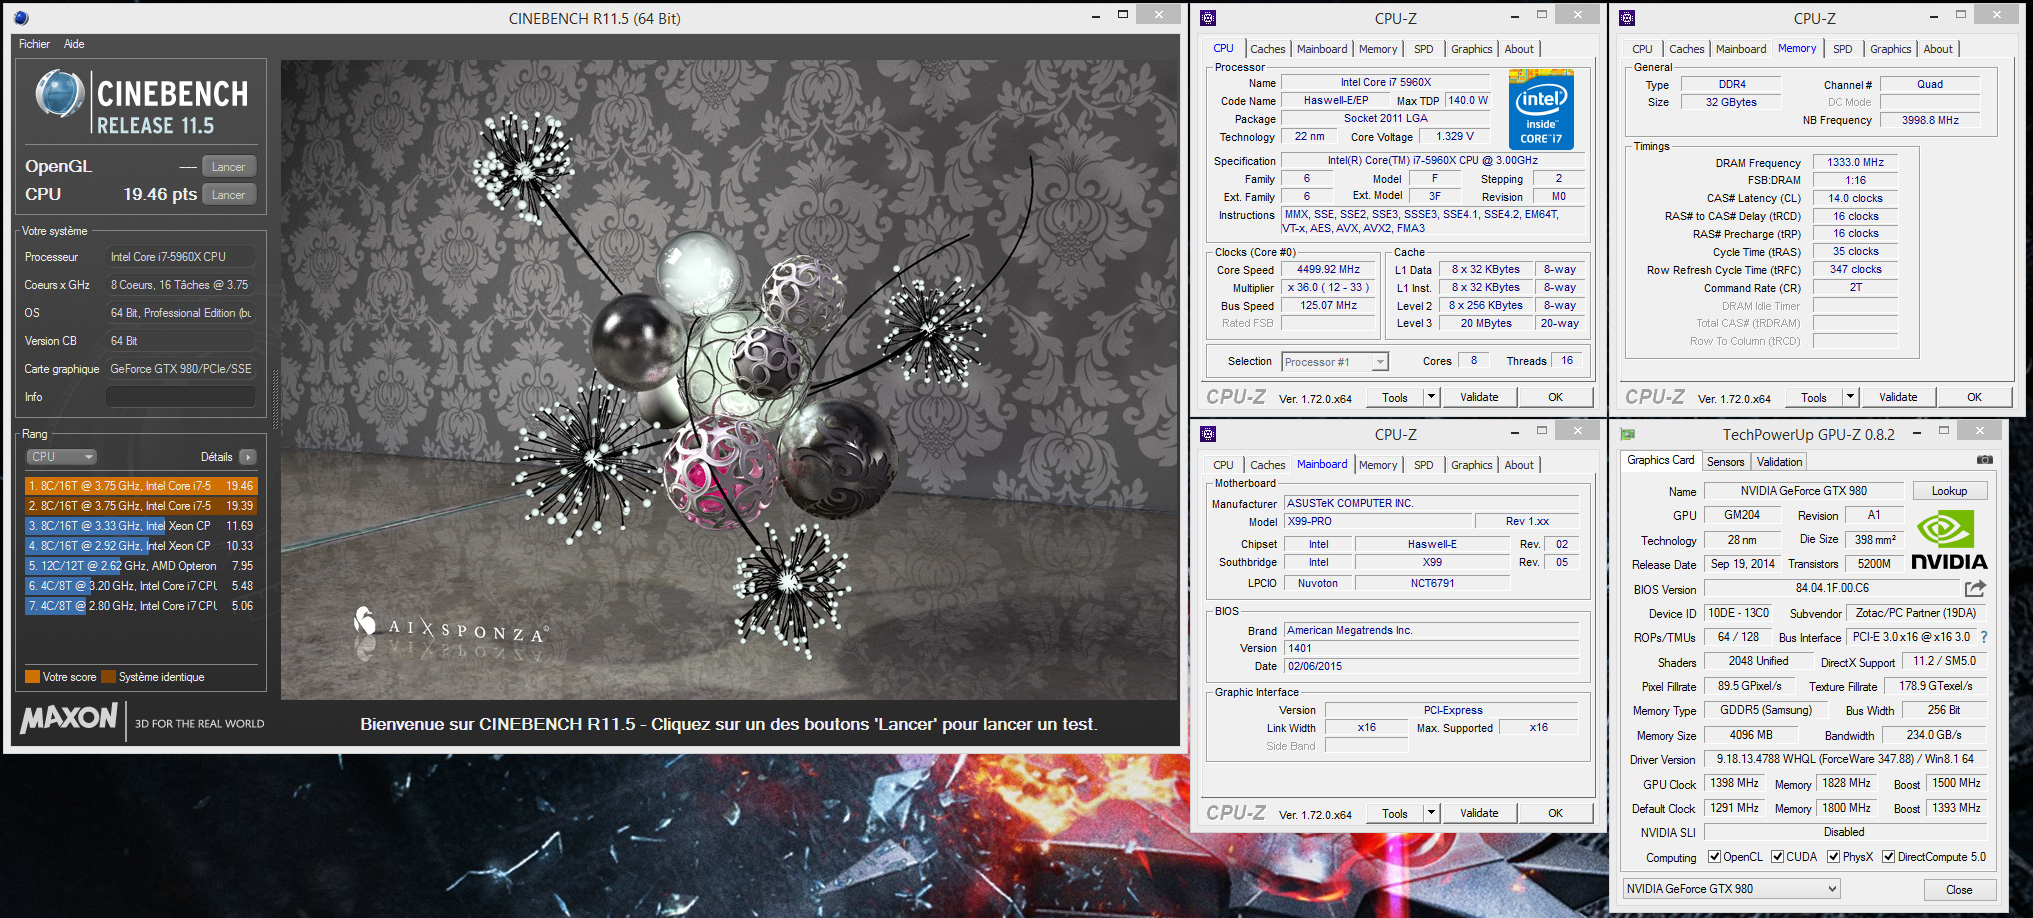Screen dimensions: 2033x918
Task: Click the motherboard model X99-PRO field
Action: tap(1379, 521)
